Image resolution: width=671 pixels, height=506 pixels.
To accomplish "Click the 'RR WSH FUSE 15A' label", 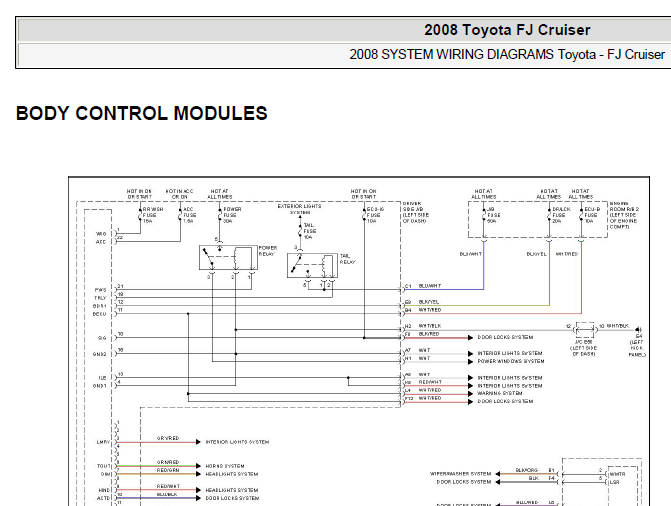I will [x=153, y=215].
